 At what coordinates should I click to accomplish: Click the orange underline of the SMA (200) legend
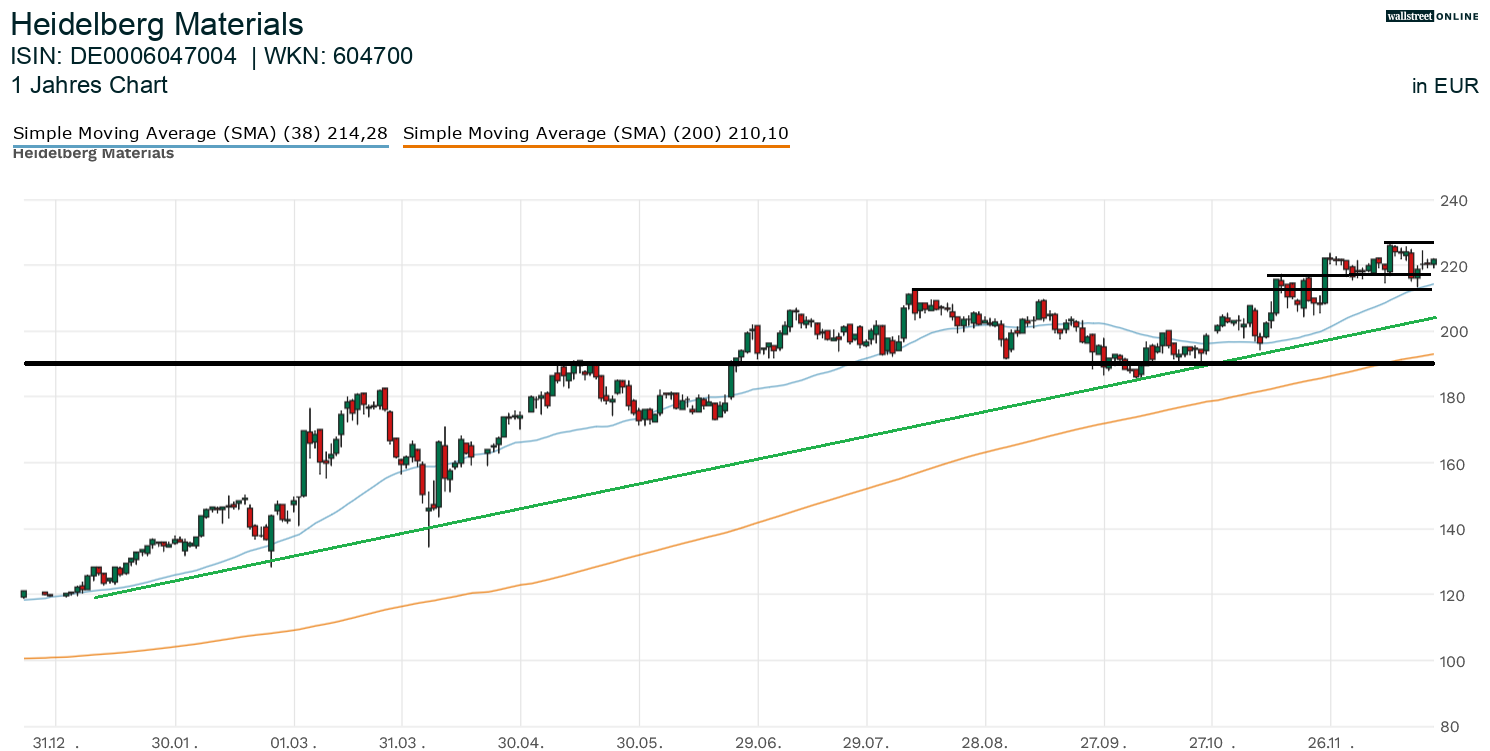[x=595, y=146]
